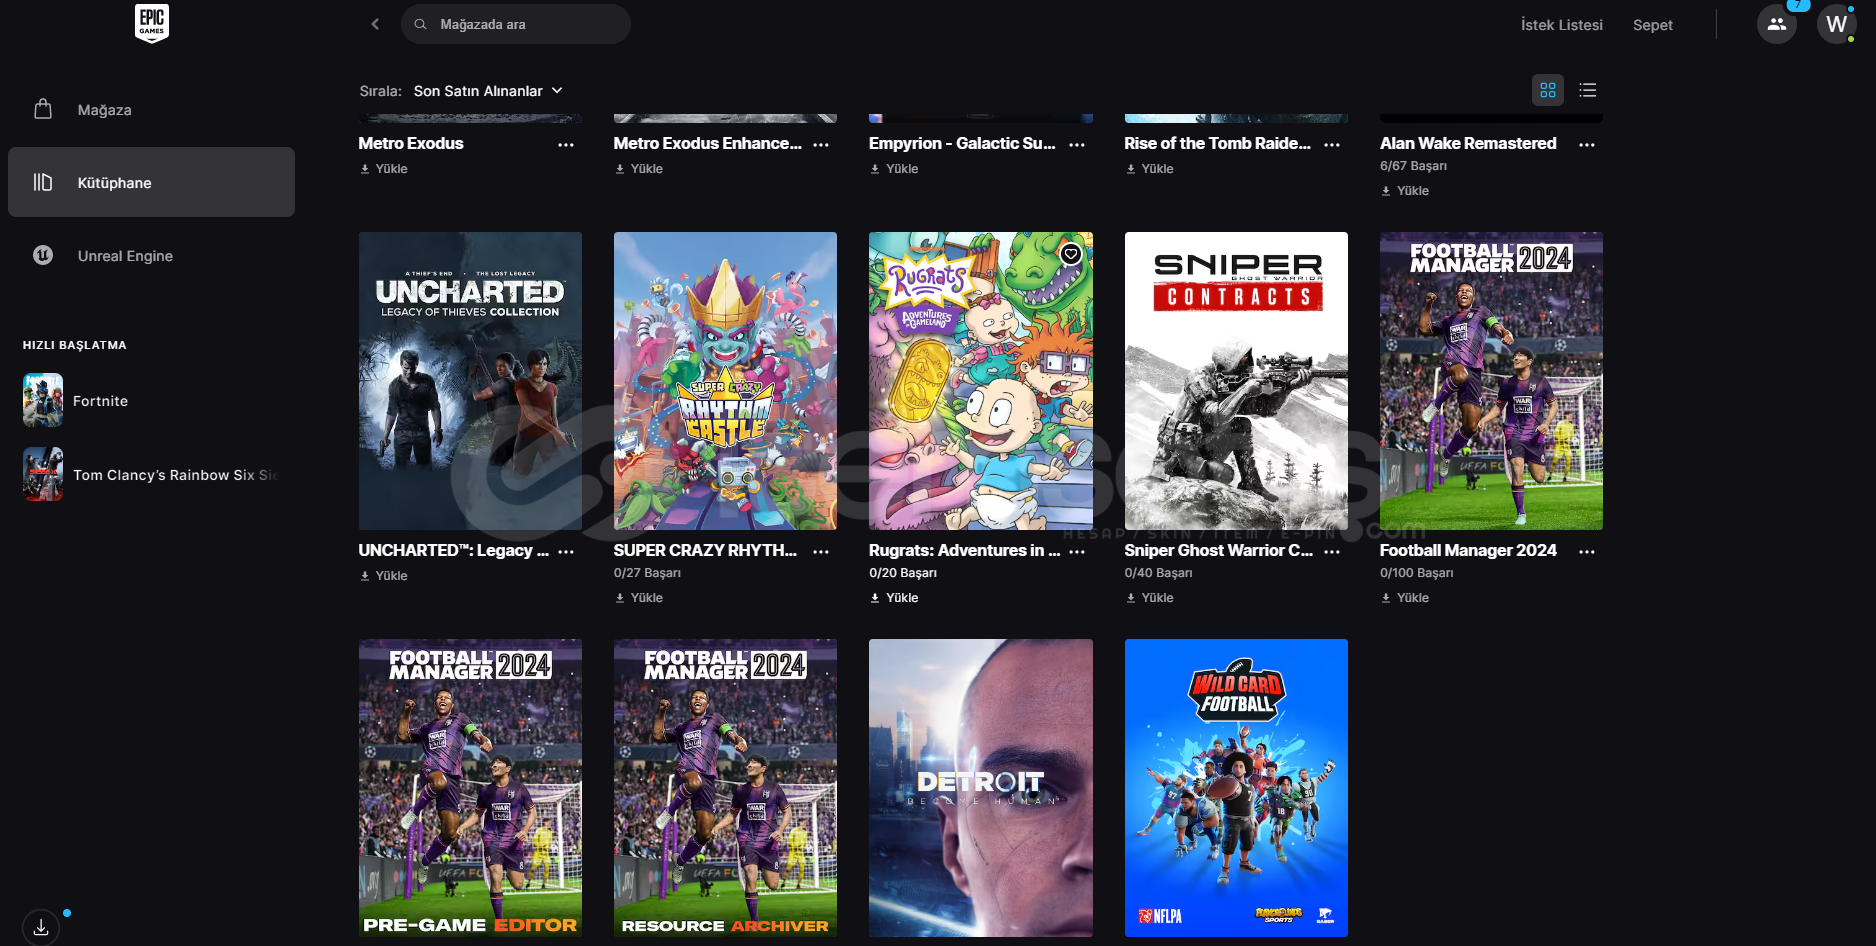Launch Fortnite from quick launch

click(x=150, y=400)
